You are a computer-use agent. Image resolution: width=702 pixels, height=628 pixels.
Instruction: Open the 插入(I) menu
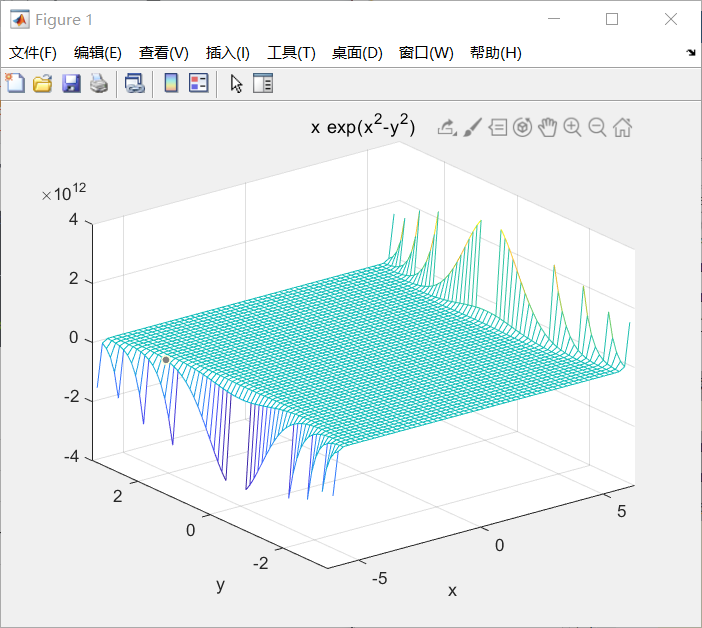[227, 53]
